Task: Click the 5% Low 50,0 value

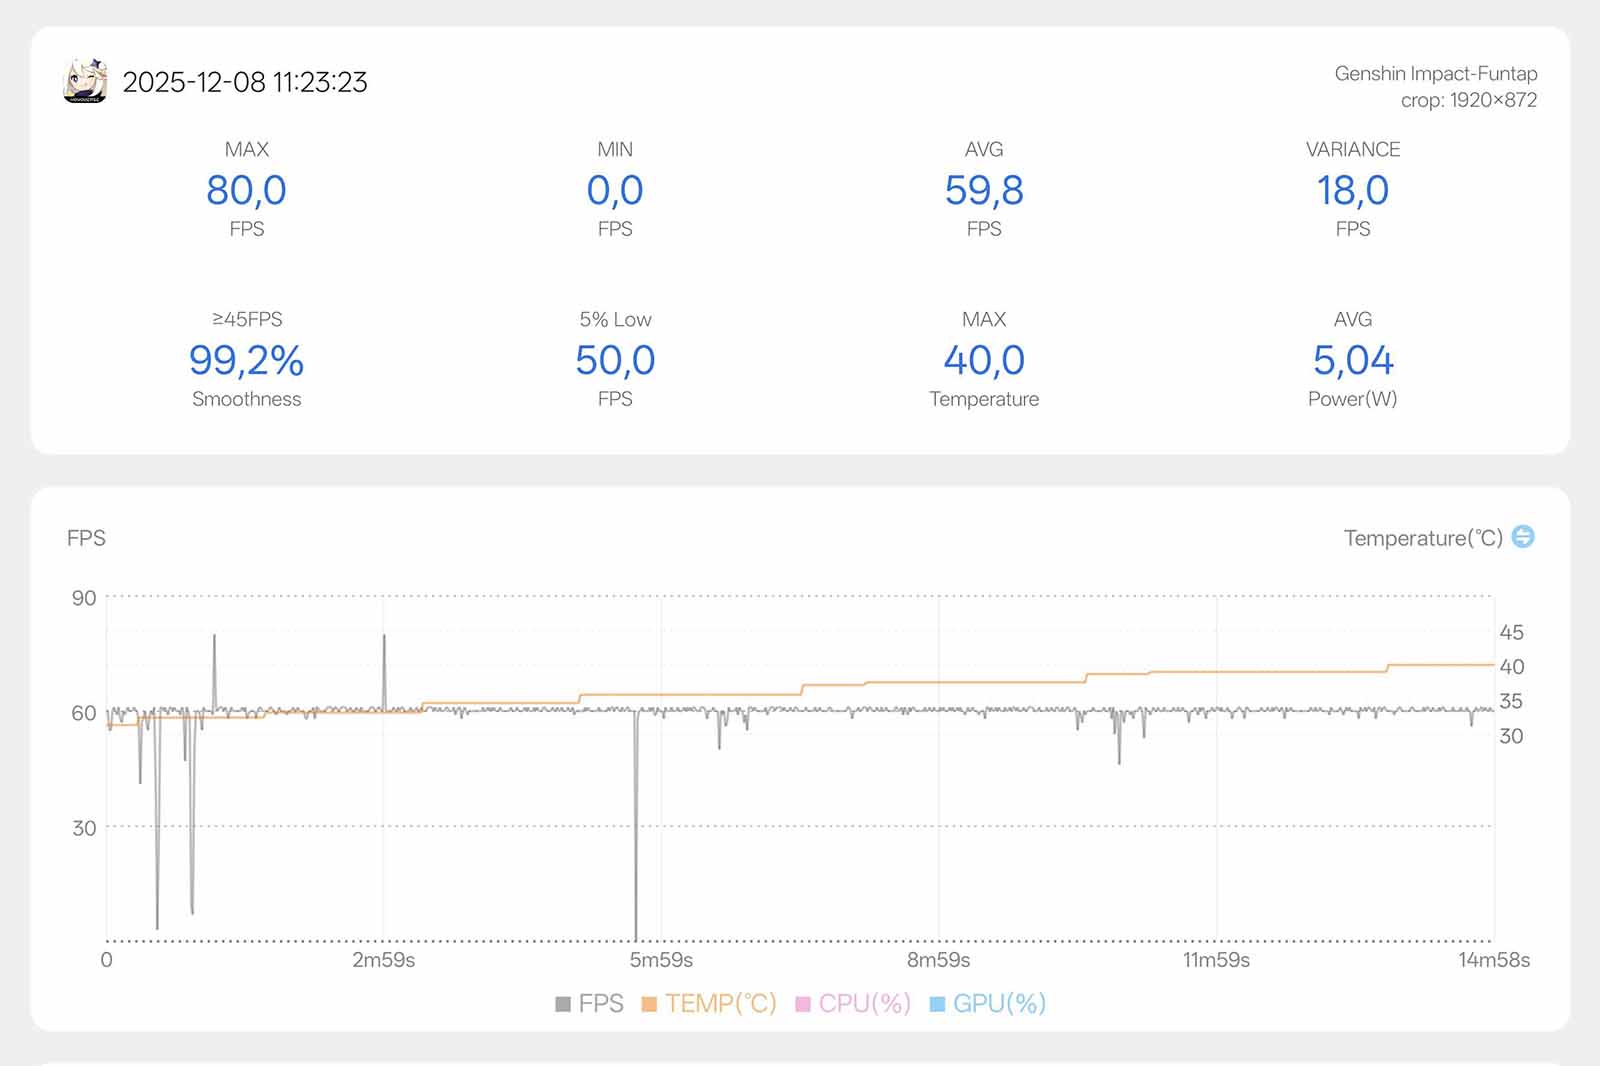Action: [615, 360]
